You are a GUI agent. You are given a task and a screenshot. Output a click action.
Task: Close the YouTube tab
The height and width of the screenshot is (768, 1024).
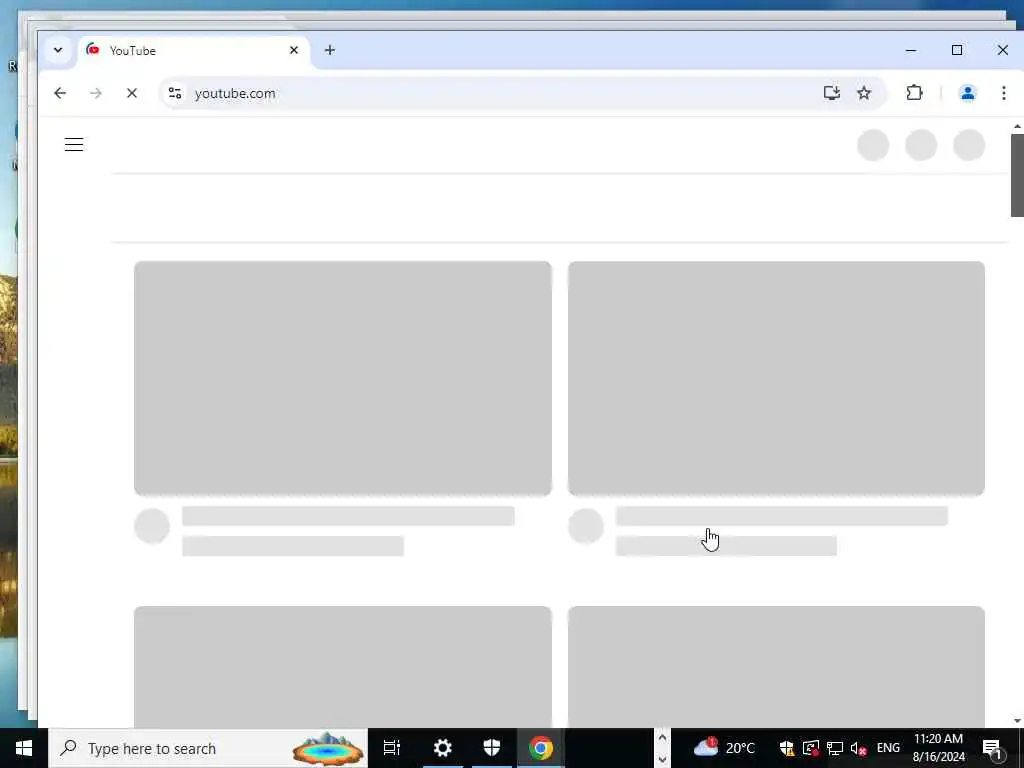(x=294, y=50)
